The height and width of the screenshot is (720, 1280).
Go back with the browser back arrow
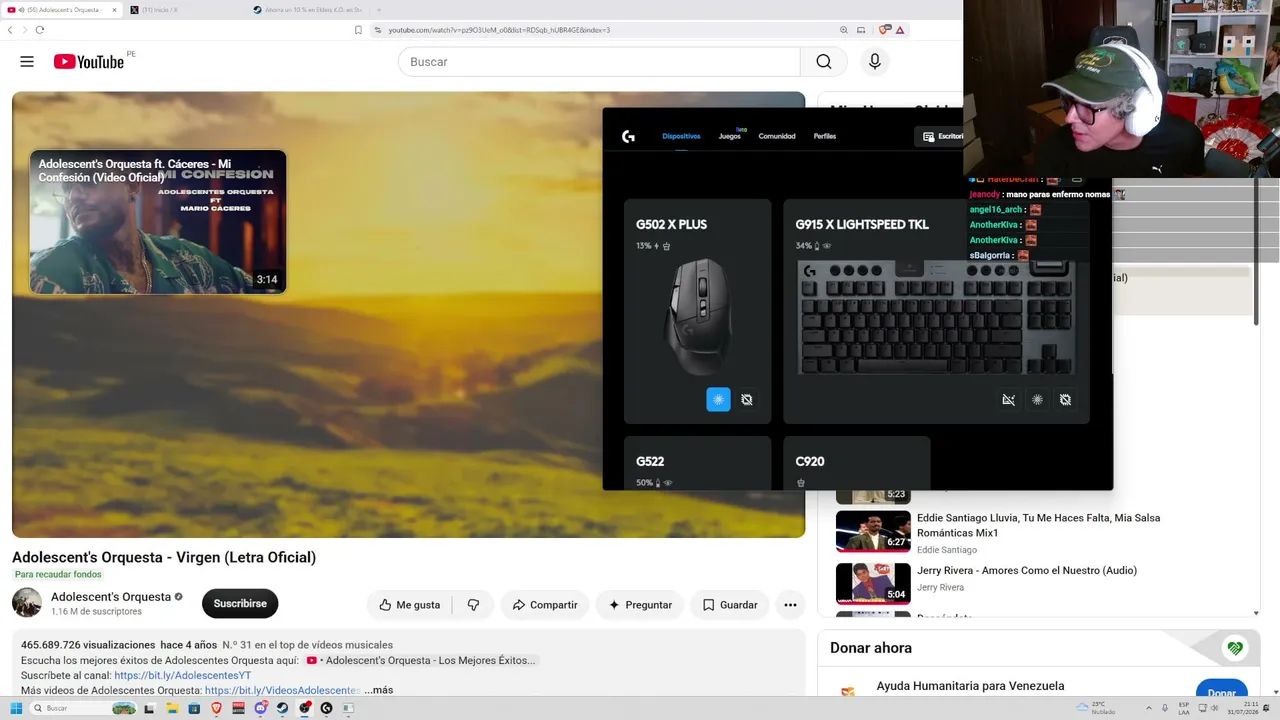pyautogui.click(x=10, y=30)
